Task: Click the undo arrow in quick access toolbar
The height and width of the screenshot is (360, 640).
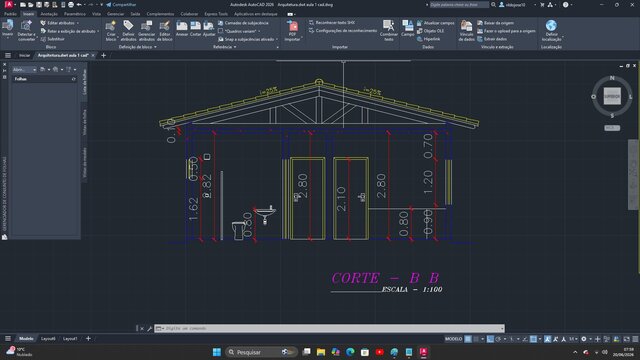Action: tap(79, 4)
